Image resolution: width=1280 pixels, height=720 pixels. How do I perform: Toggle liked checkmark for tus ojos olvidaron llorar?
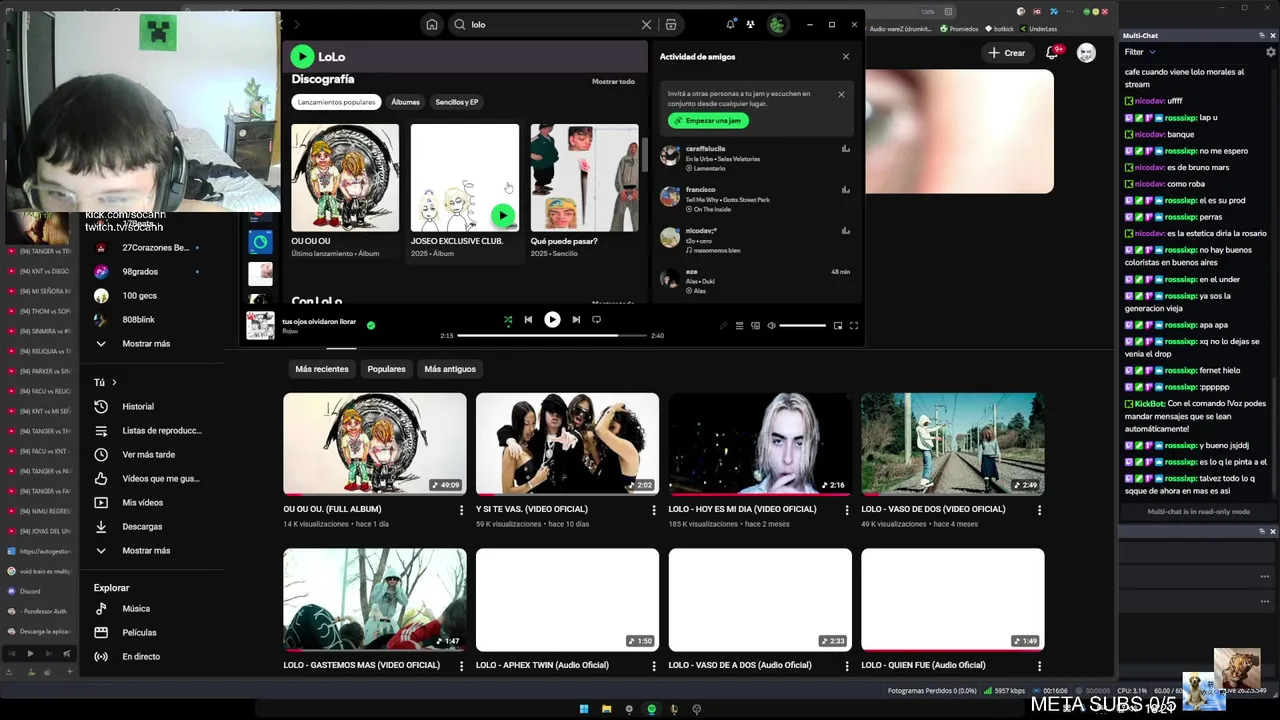coord(371,325)
